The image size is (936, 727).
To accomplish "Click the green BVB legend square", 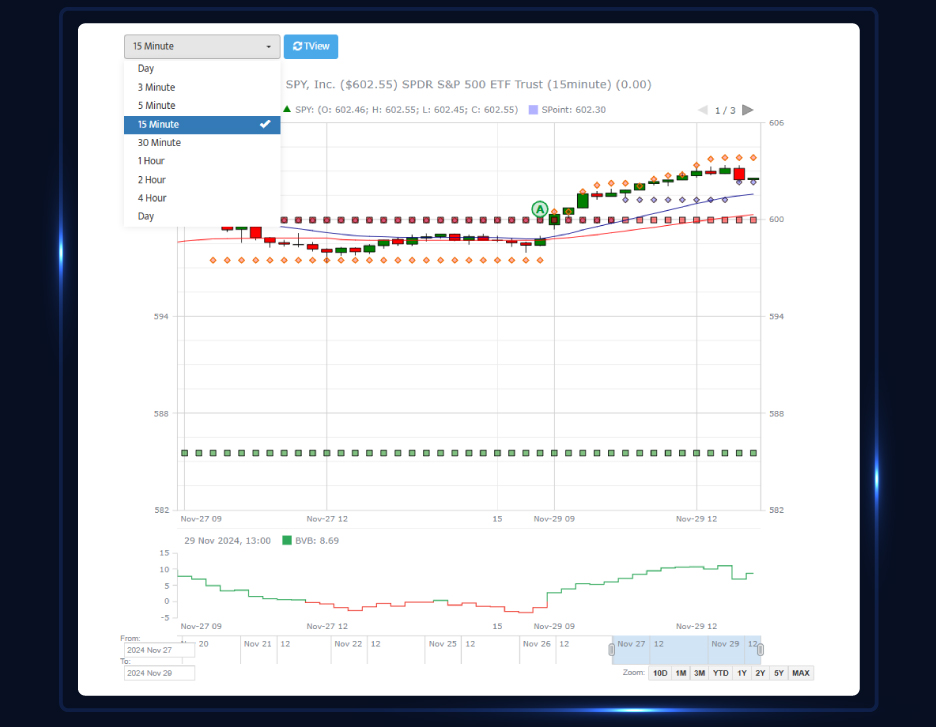I will click(287, 540).
